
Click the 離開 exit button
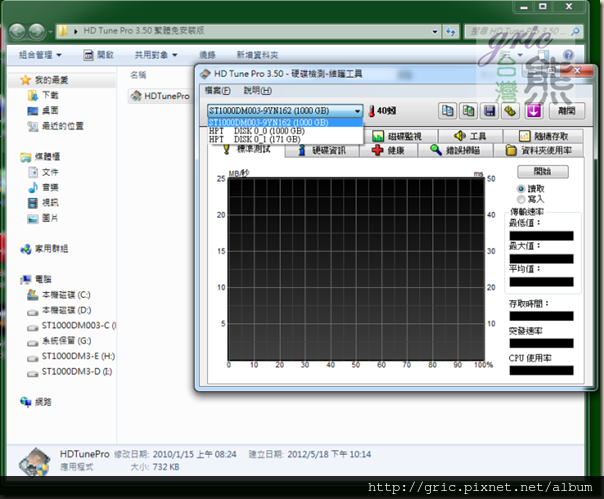[x=565, y=111]
